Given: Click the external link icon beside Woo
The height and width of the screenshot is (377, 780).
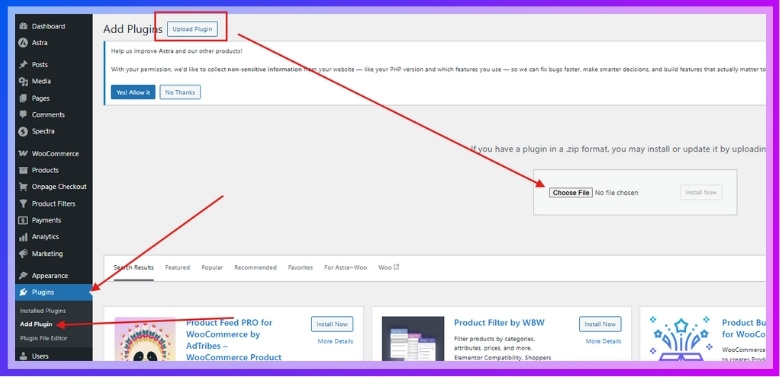Looking at the screenshot, I should (396, 267).
